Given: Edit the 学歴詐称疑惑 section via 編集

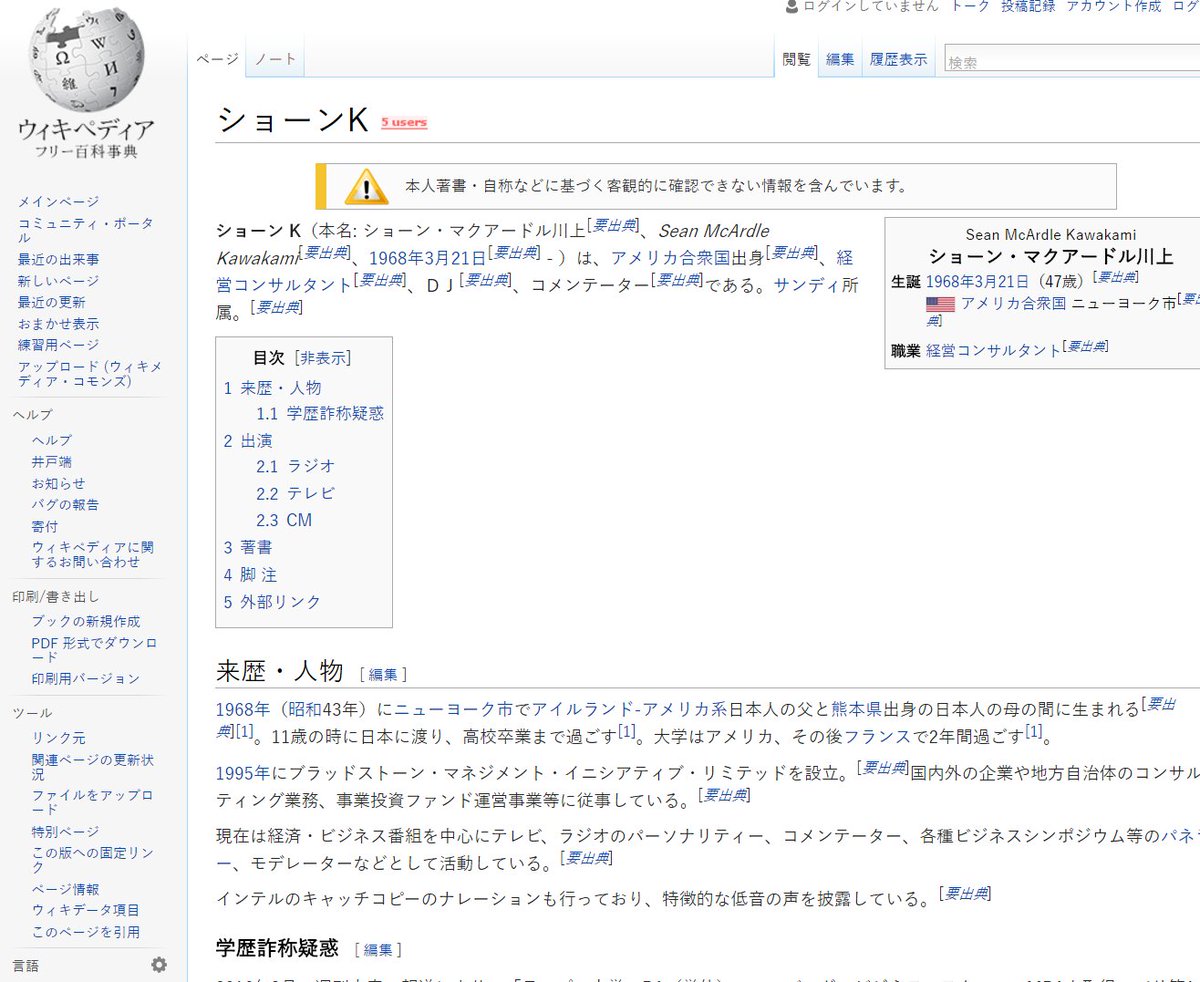Looking at the screenshot, I should 379,949.
